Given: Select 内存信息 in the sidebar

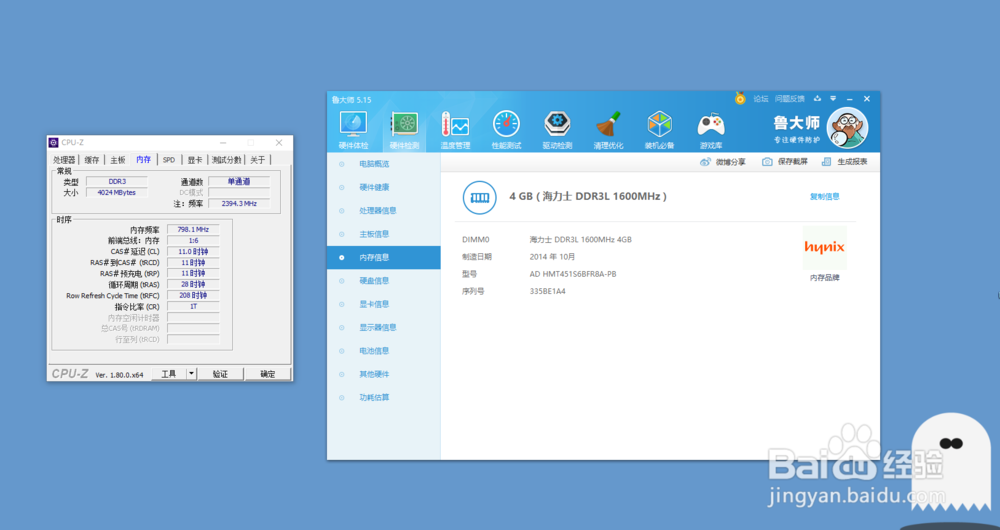Looking at the screenshot, I should click(x=383, y=258).
